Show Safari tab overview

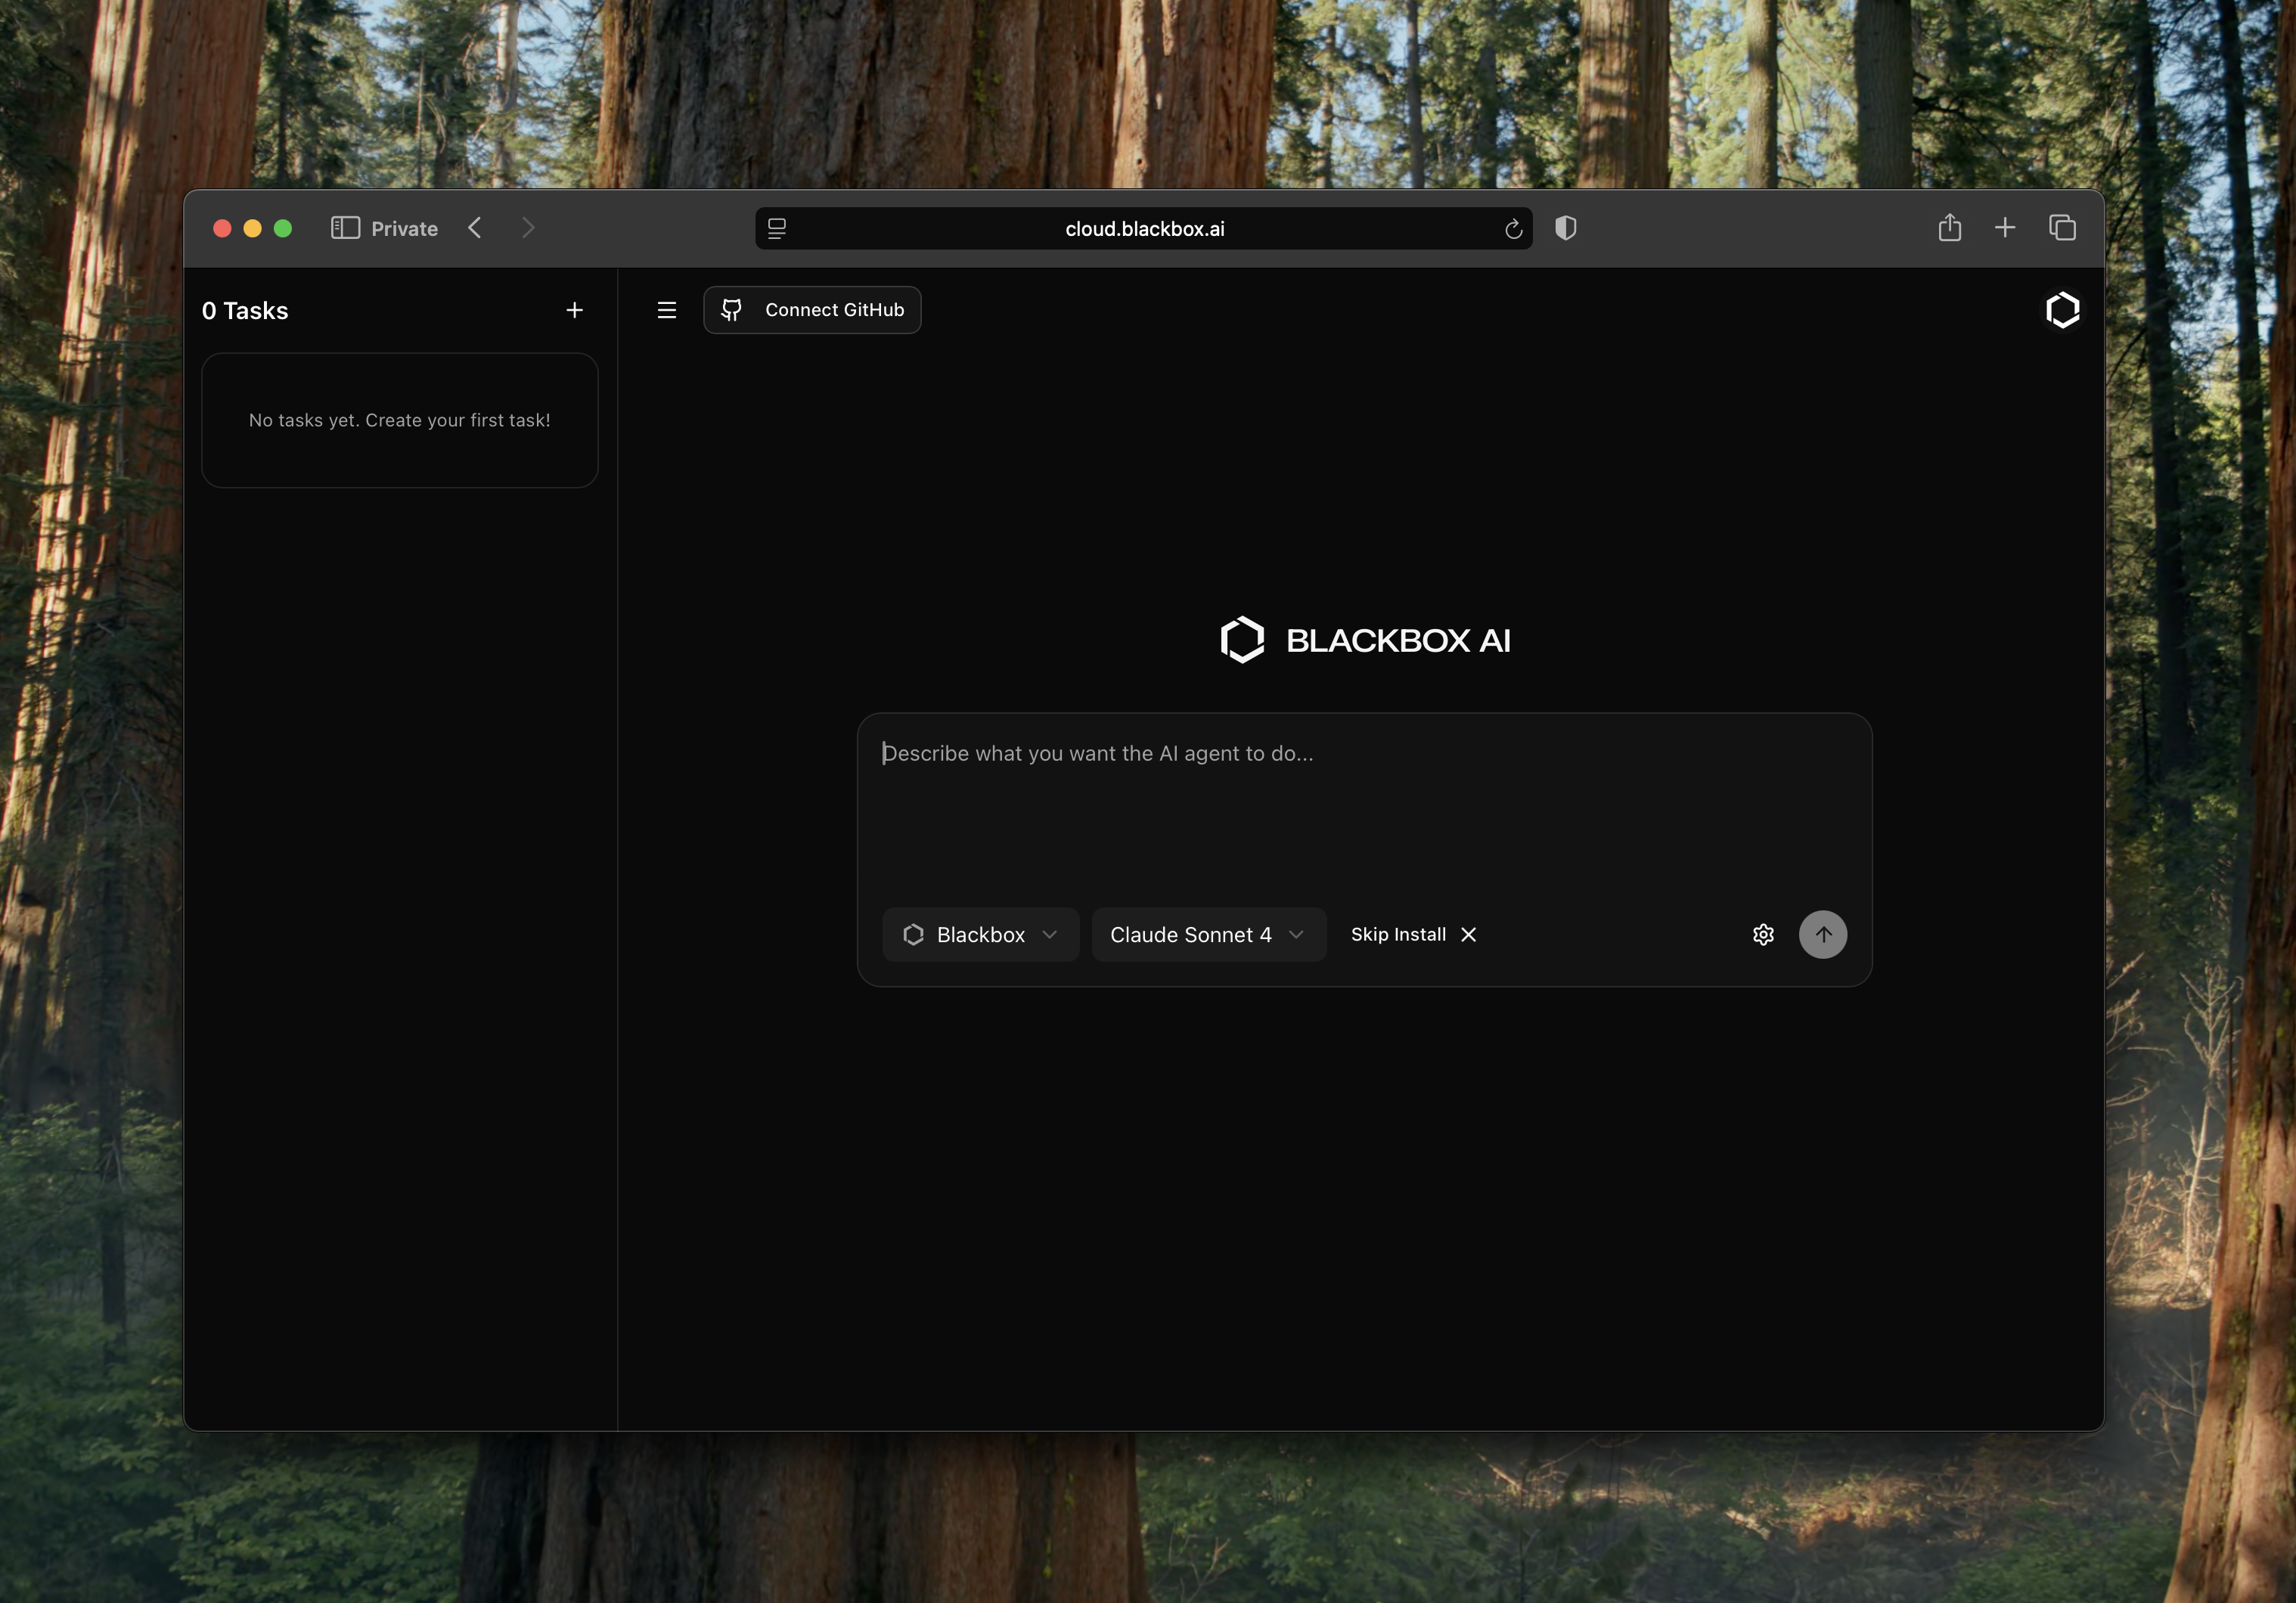(x=2062, y=228)
